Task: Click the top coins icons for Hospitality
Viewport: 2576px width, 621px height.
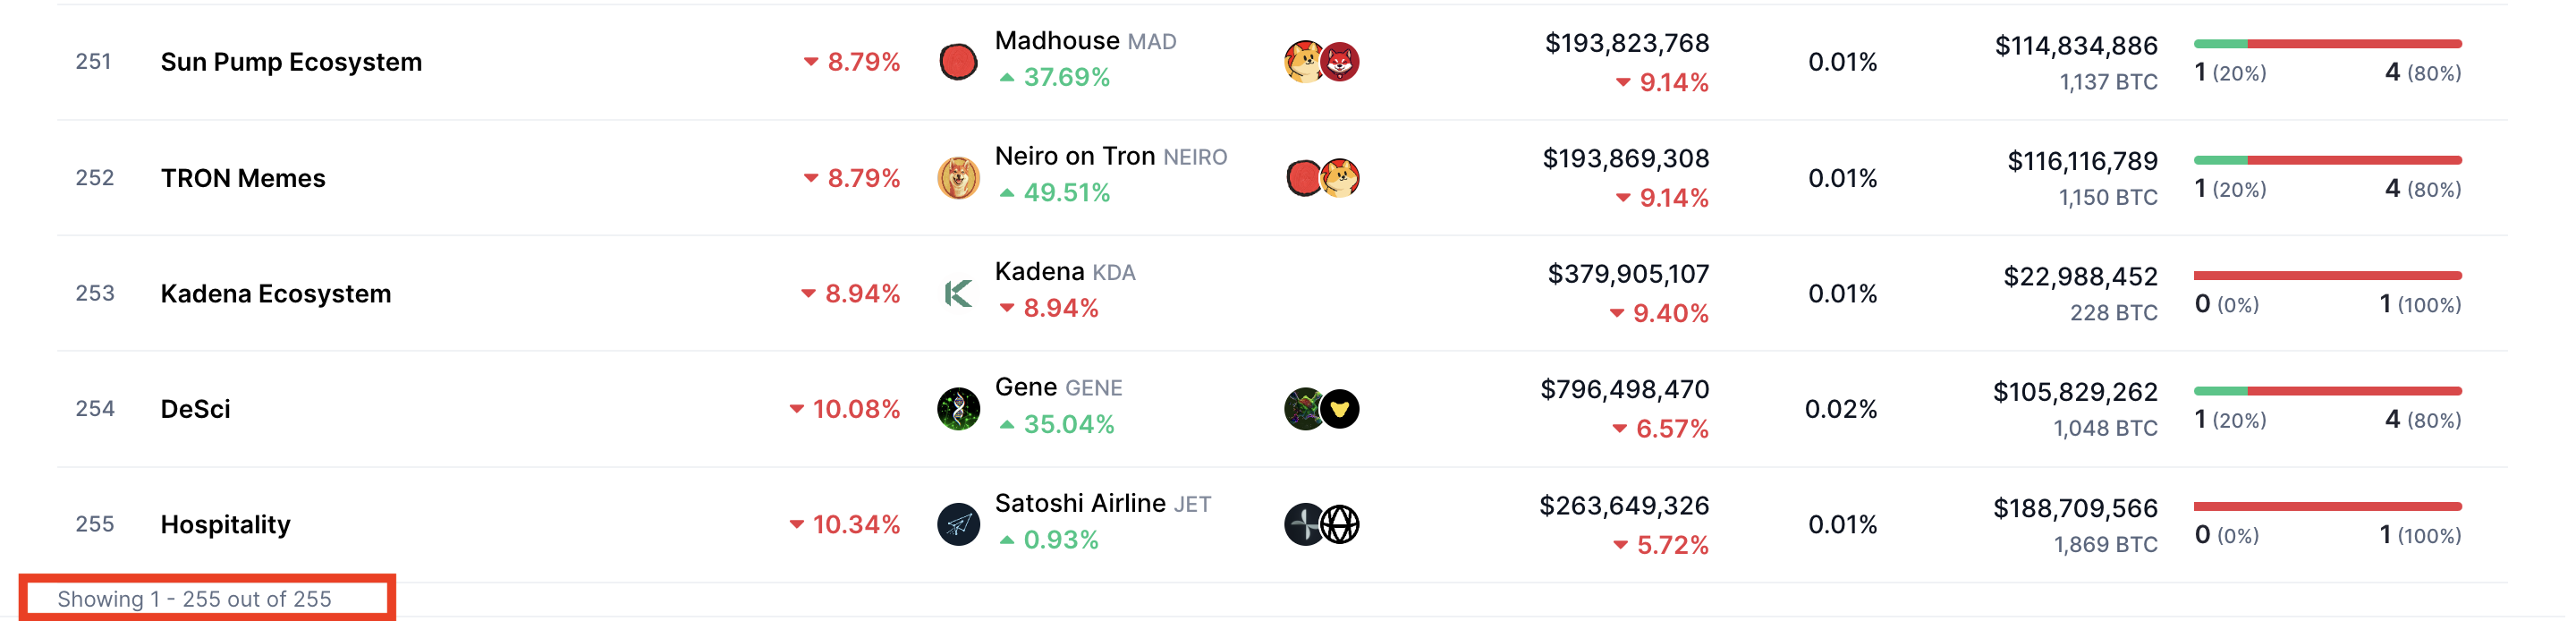Action: (x=1322, y=524)
